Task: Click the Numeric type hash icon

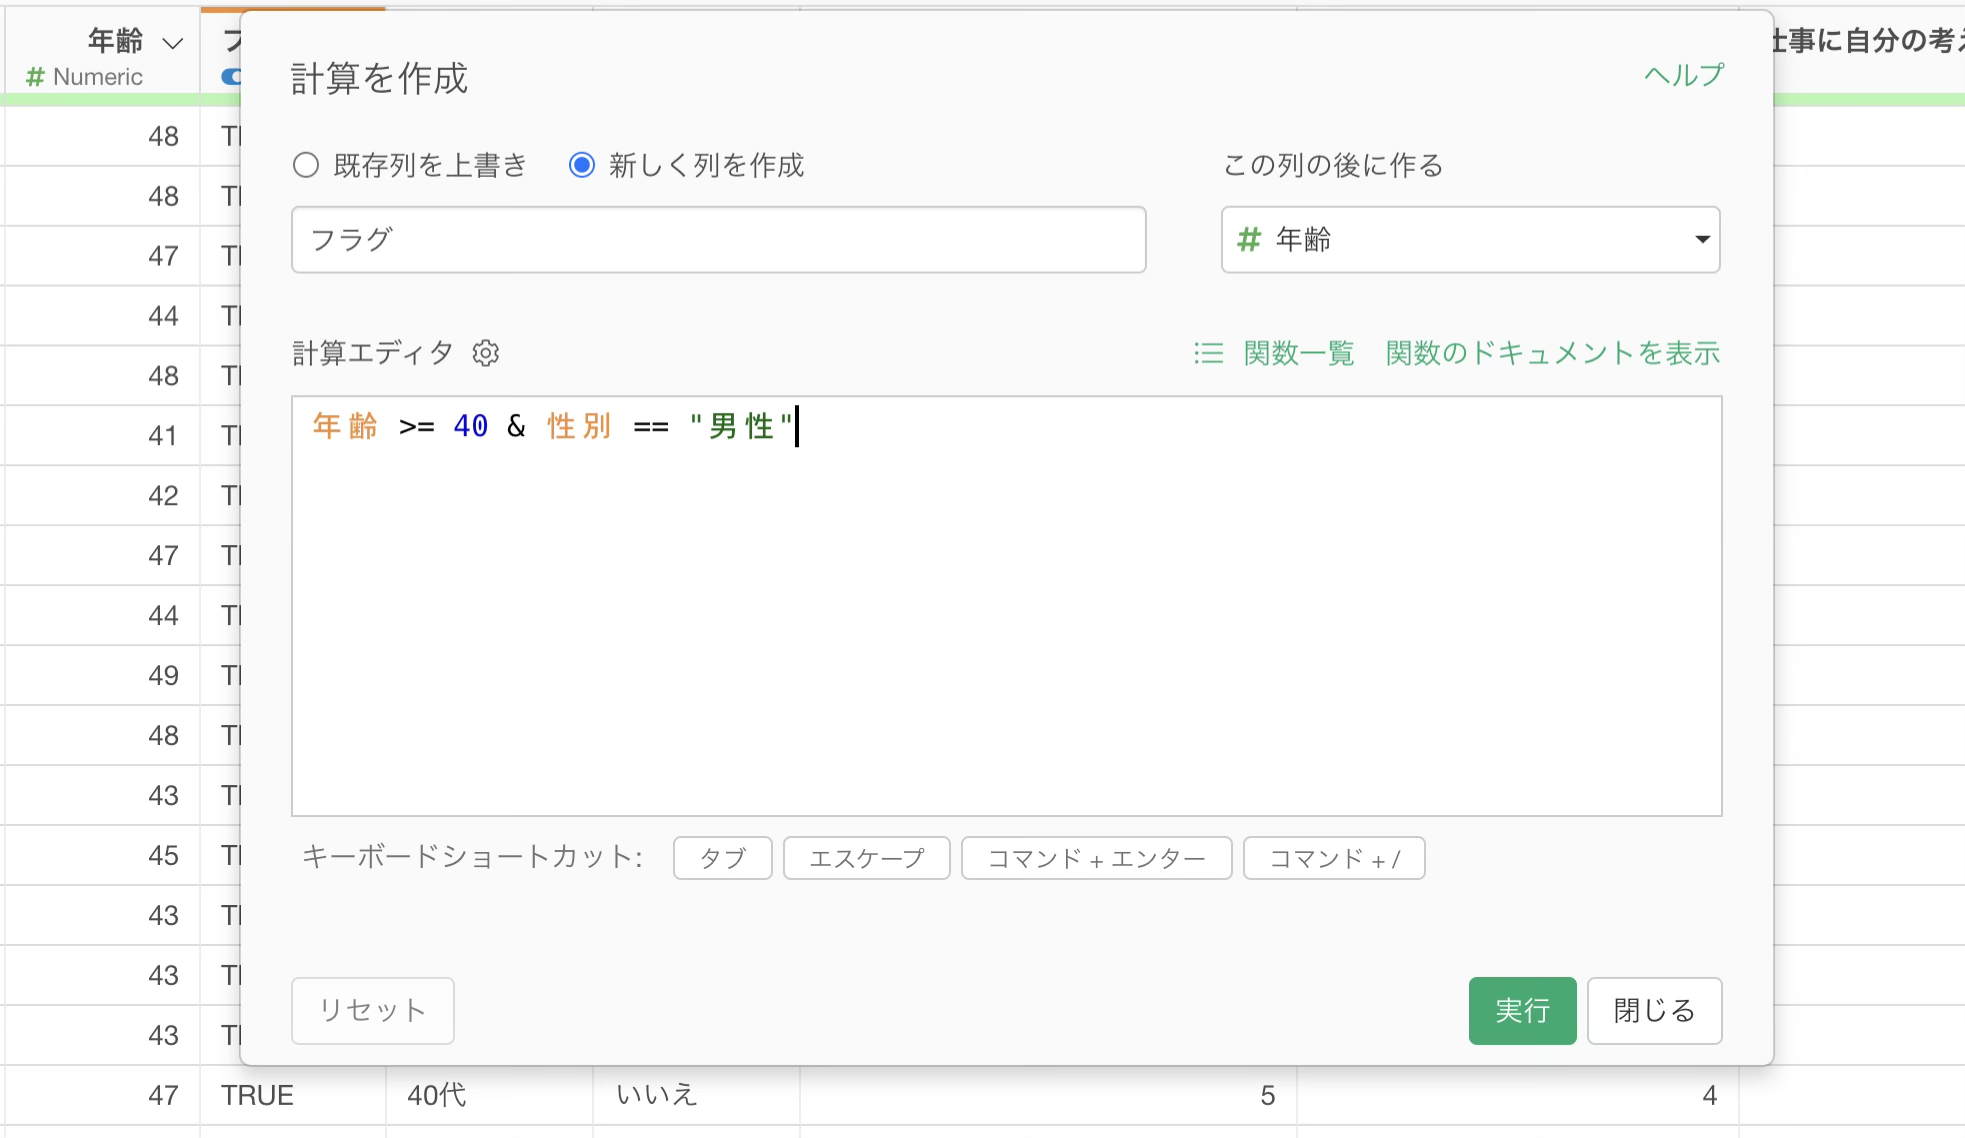Action: [35, 77]
